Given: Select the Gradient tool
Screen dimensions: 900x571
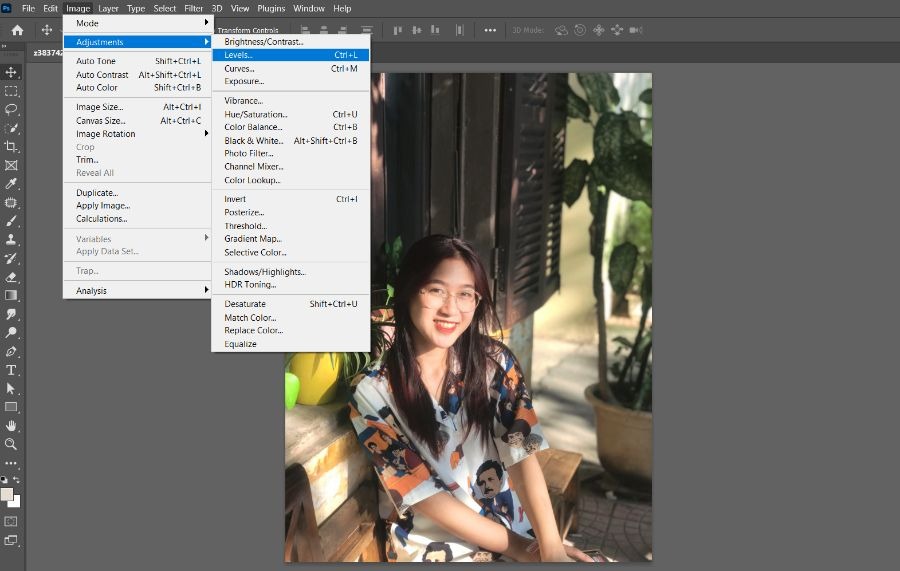Looking at the screenshot, I should (x=11, y=295).
